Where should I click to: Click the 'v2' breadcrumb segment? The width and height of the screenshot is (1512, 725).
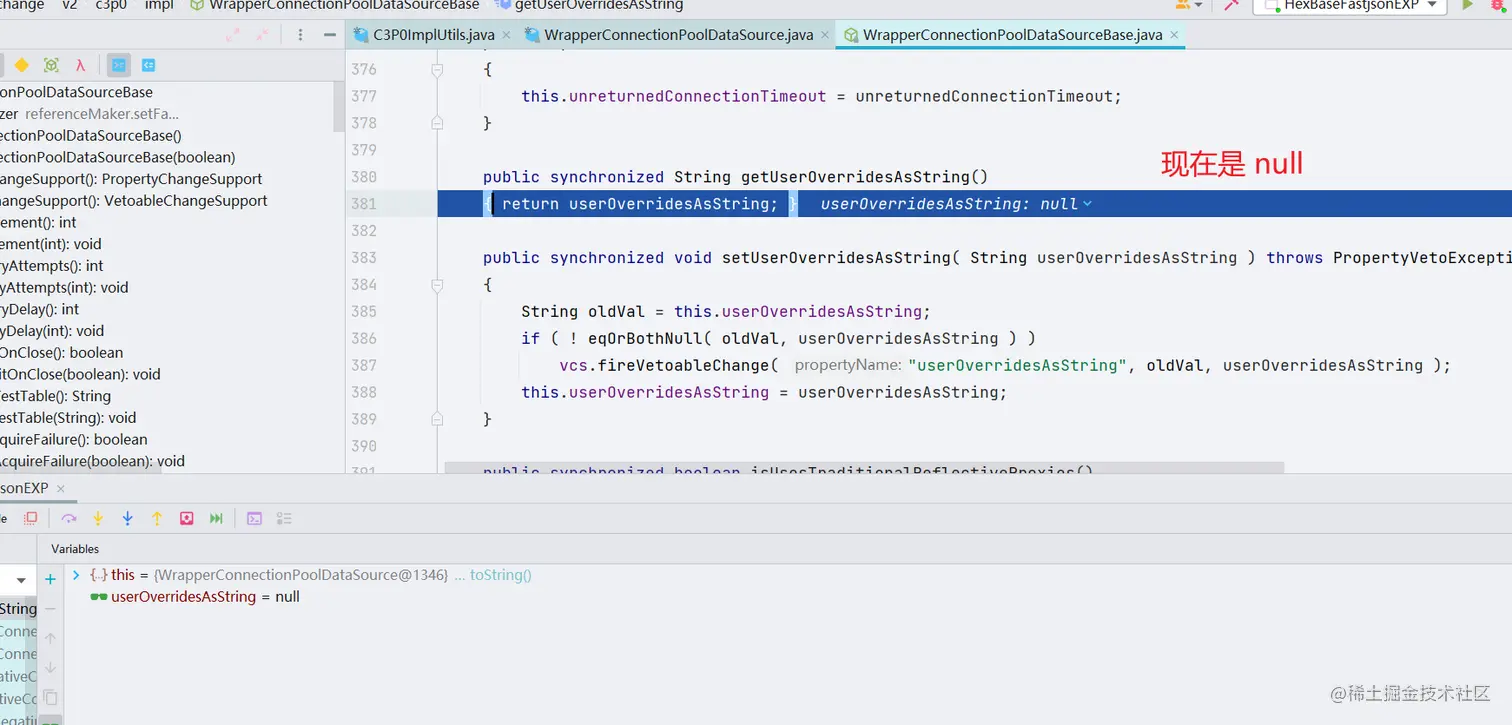pos(70,5)
